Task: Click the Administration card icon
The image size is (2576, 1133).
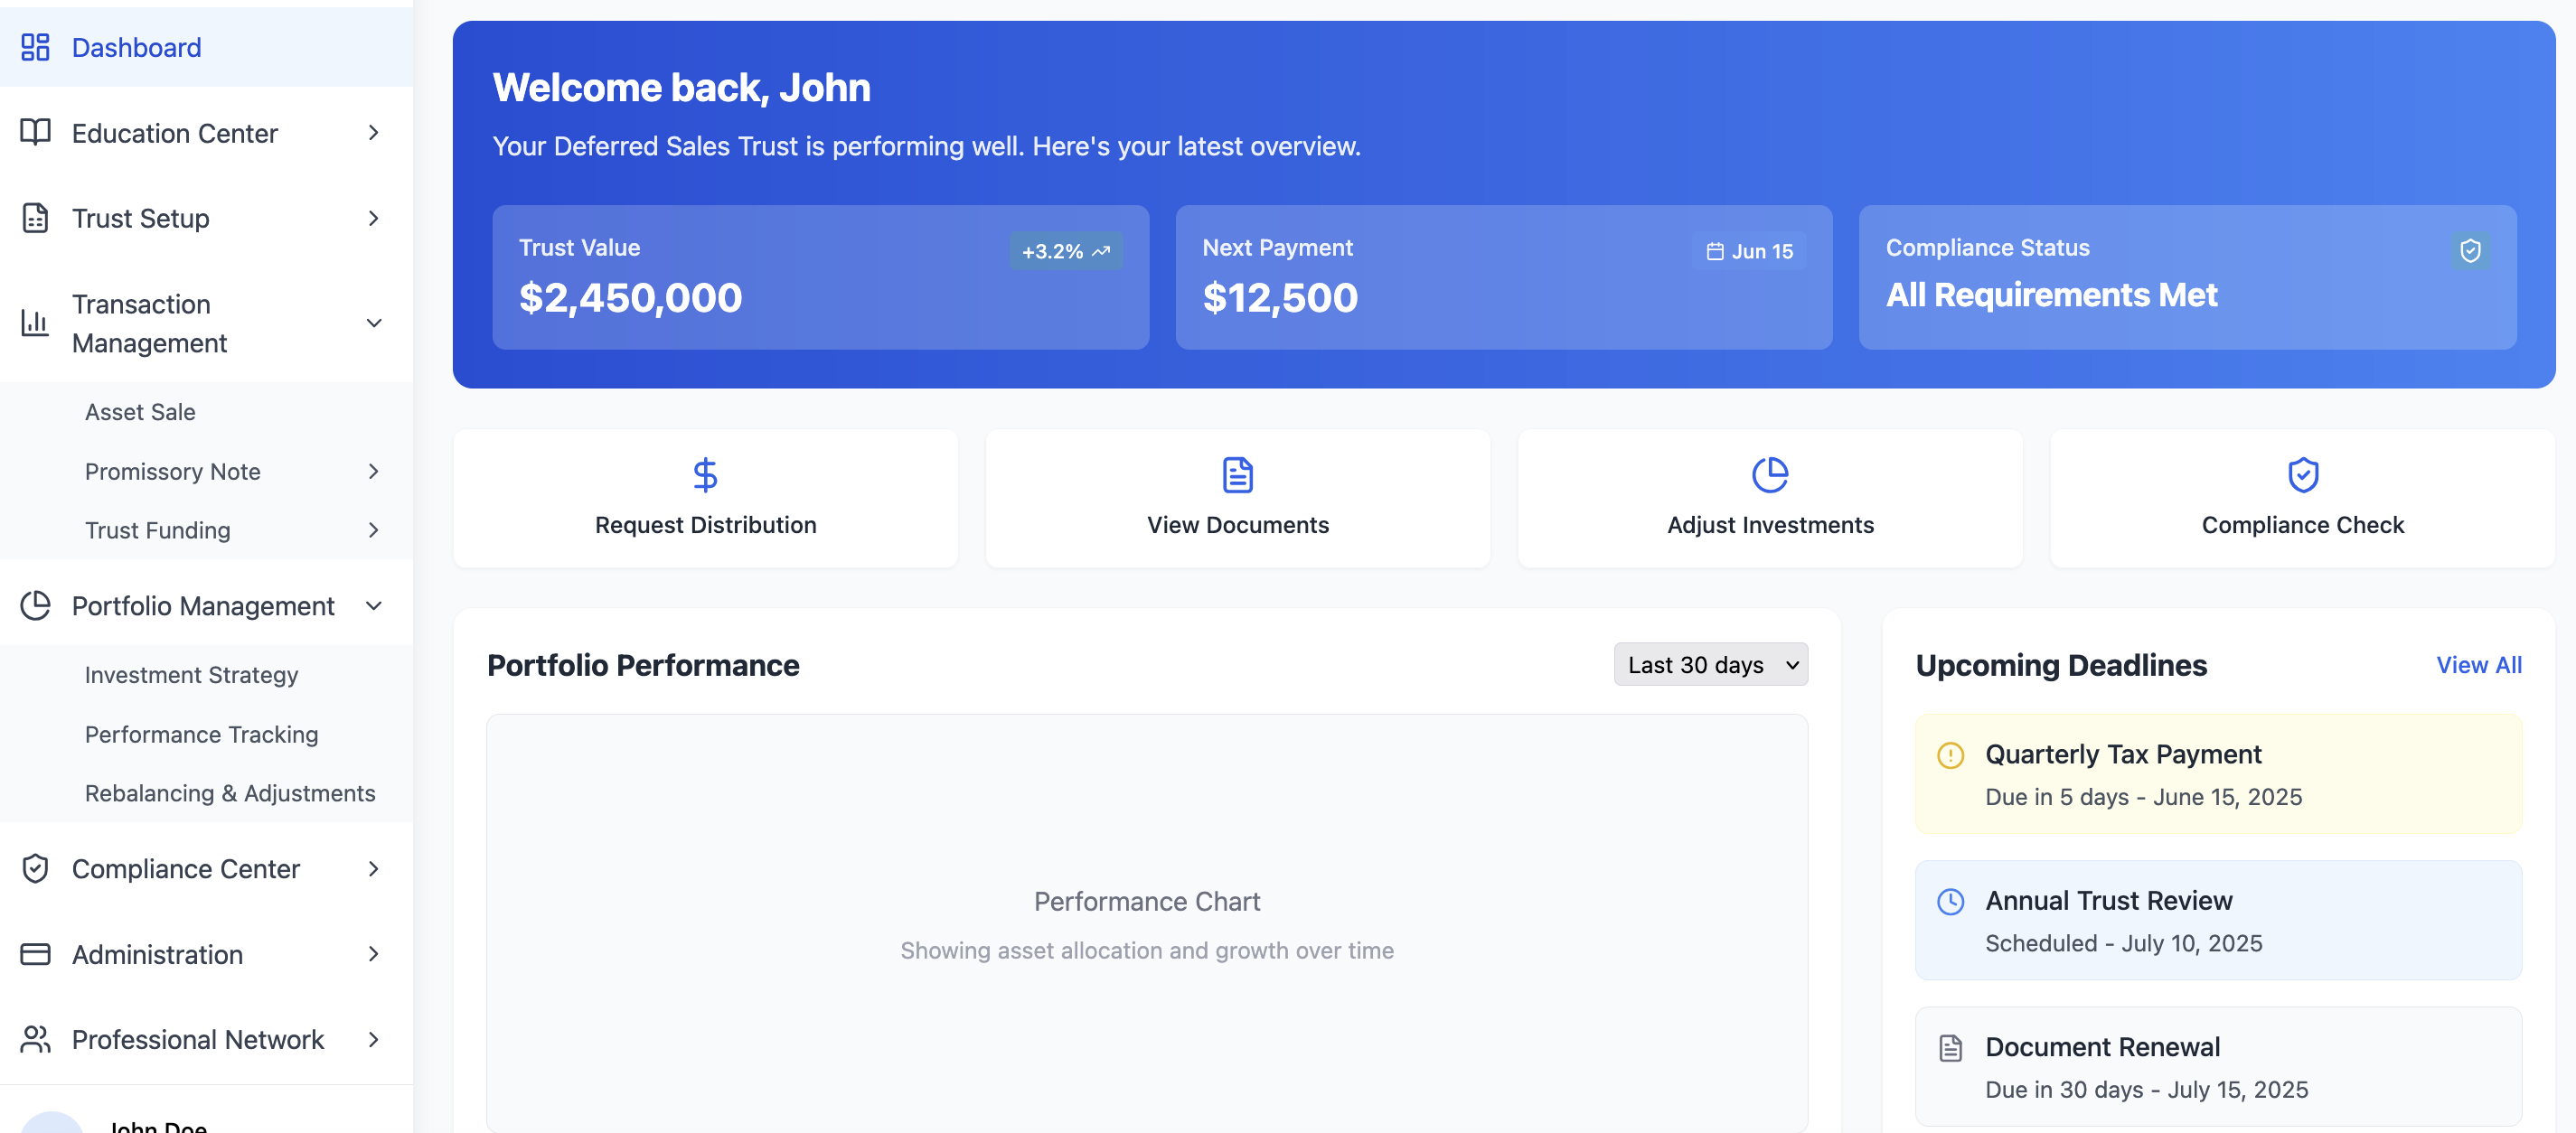Action: point(35,954)
